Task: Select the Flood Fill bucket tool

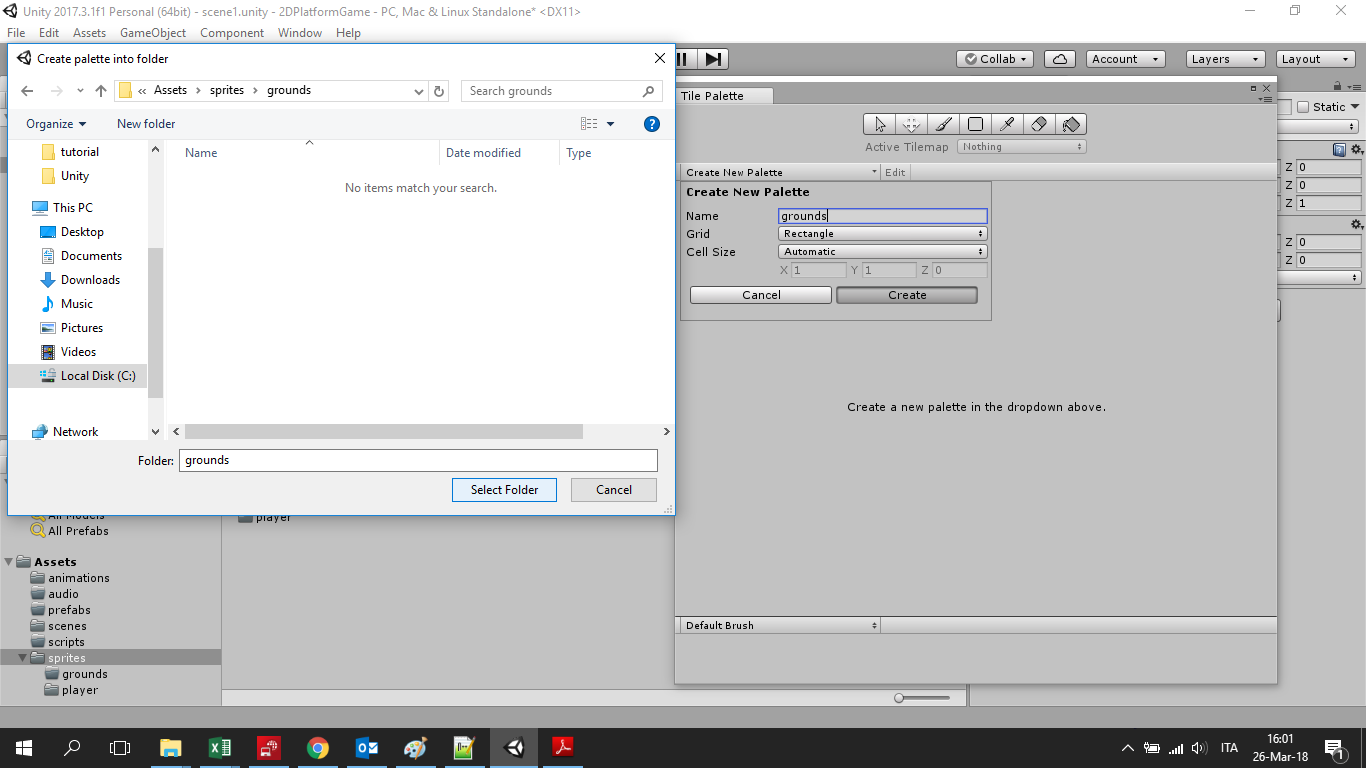Action: [1071, 125]
